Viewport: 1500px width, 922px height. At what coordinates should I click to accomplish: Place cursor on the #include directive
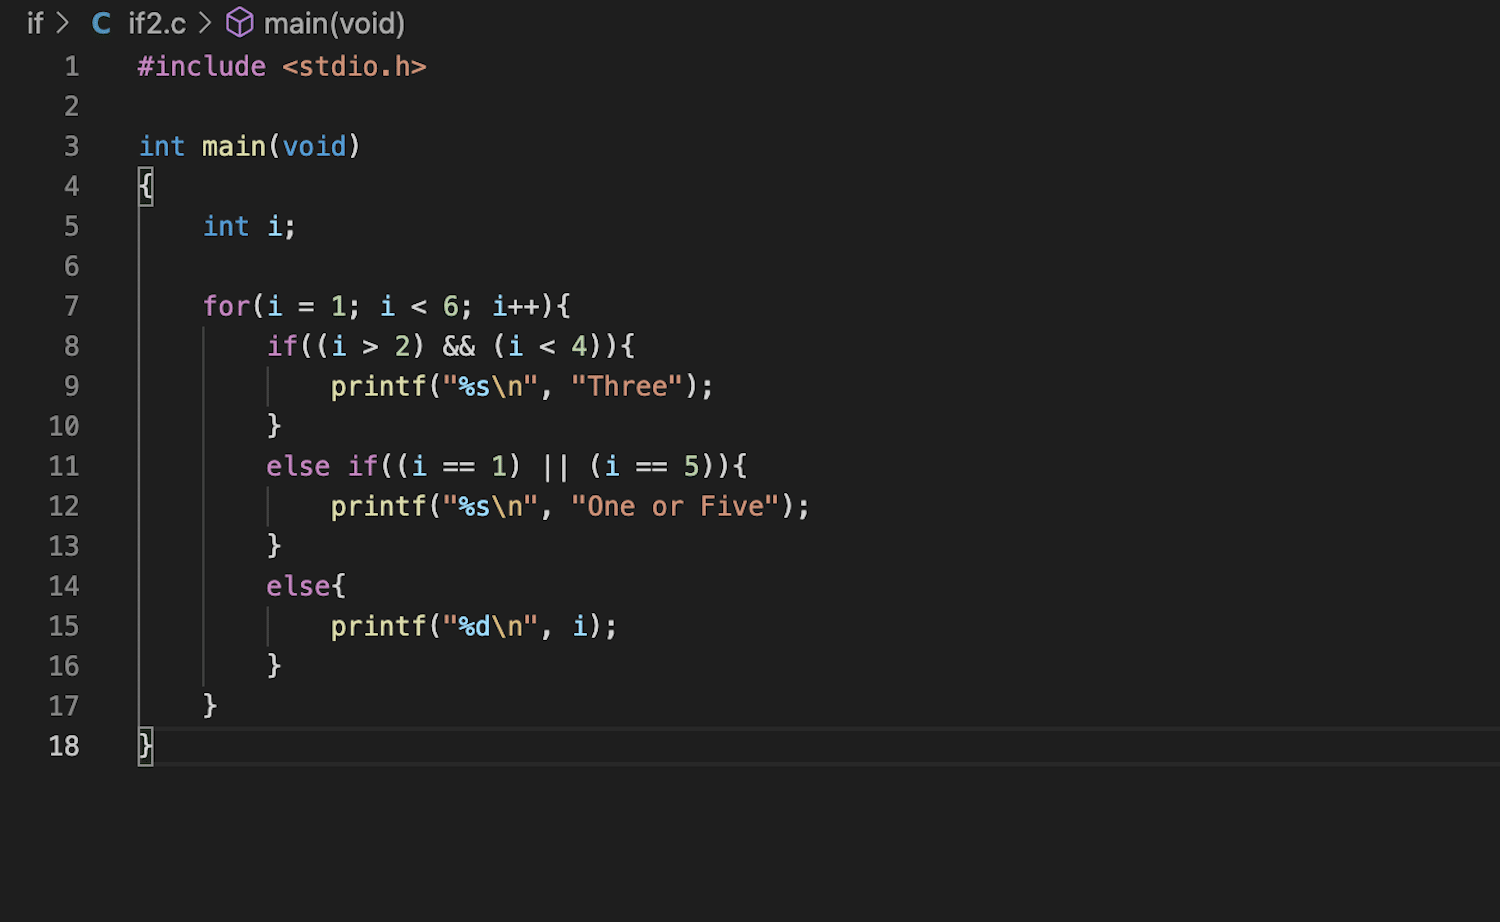(202, 66)
